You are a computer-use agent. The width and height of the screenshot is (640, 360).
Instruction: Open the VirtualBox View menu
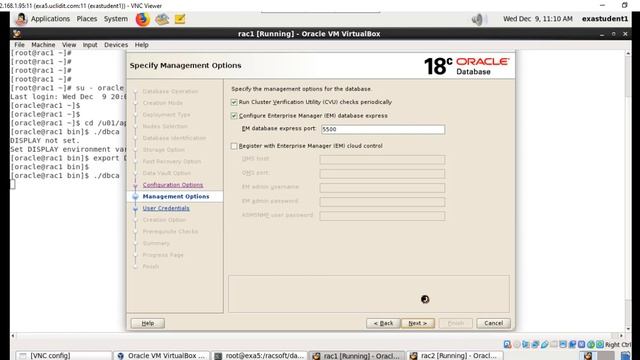click(69, 45)
